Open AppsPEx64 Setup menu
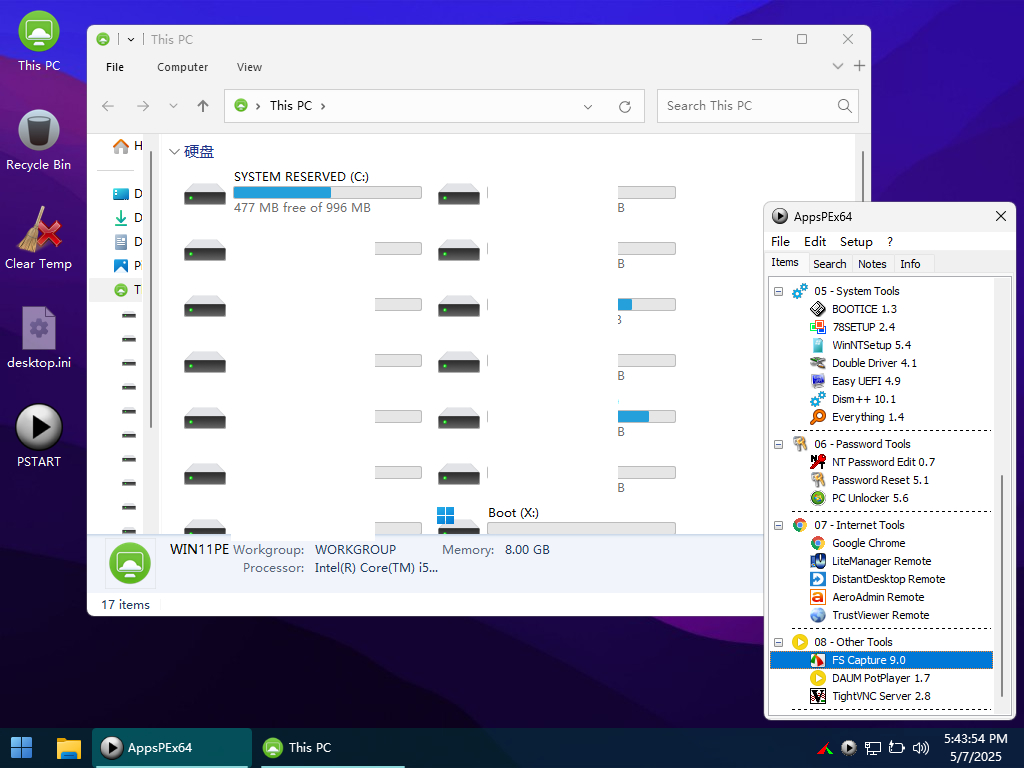The image size is (1024, 768). pos(856,242)
